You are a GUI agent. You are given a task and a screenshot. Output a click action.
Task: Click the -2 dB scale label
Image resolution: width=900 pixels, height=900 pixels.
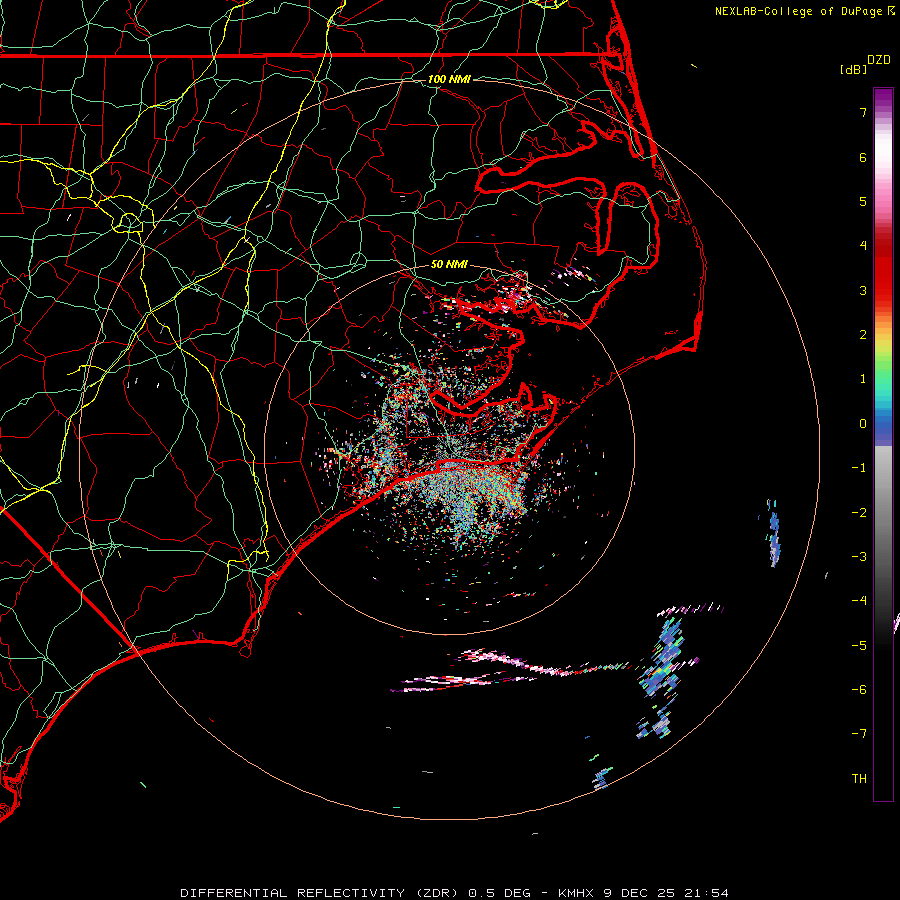(859, 513)
